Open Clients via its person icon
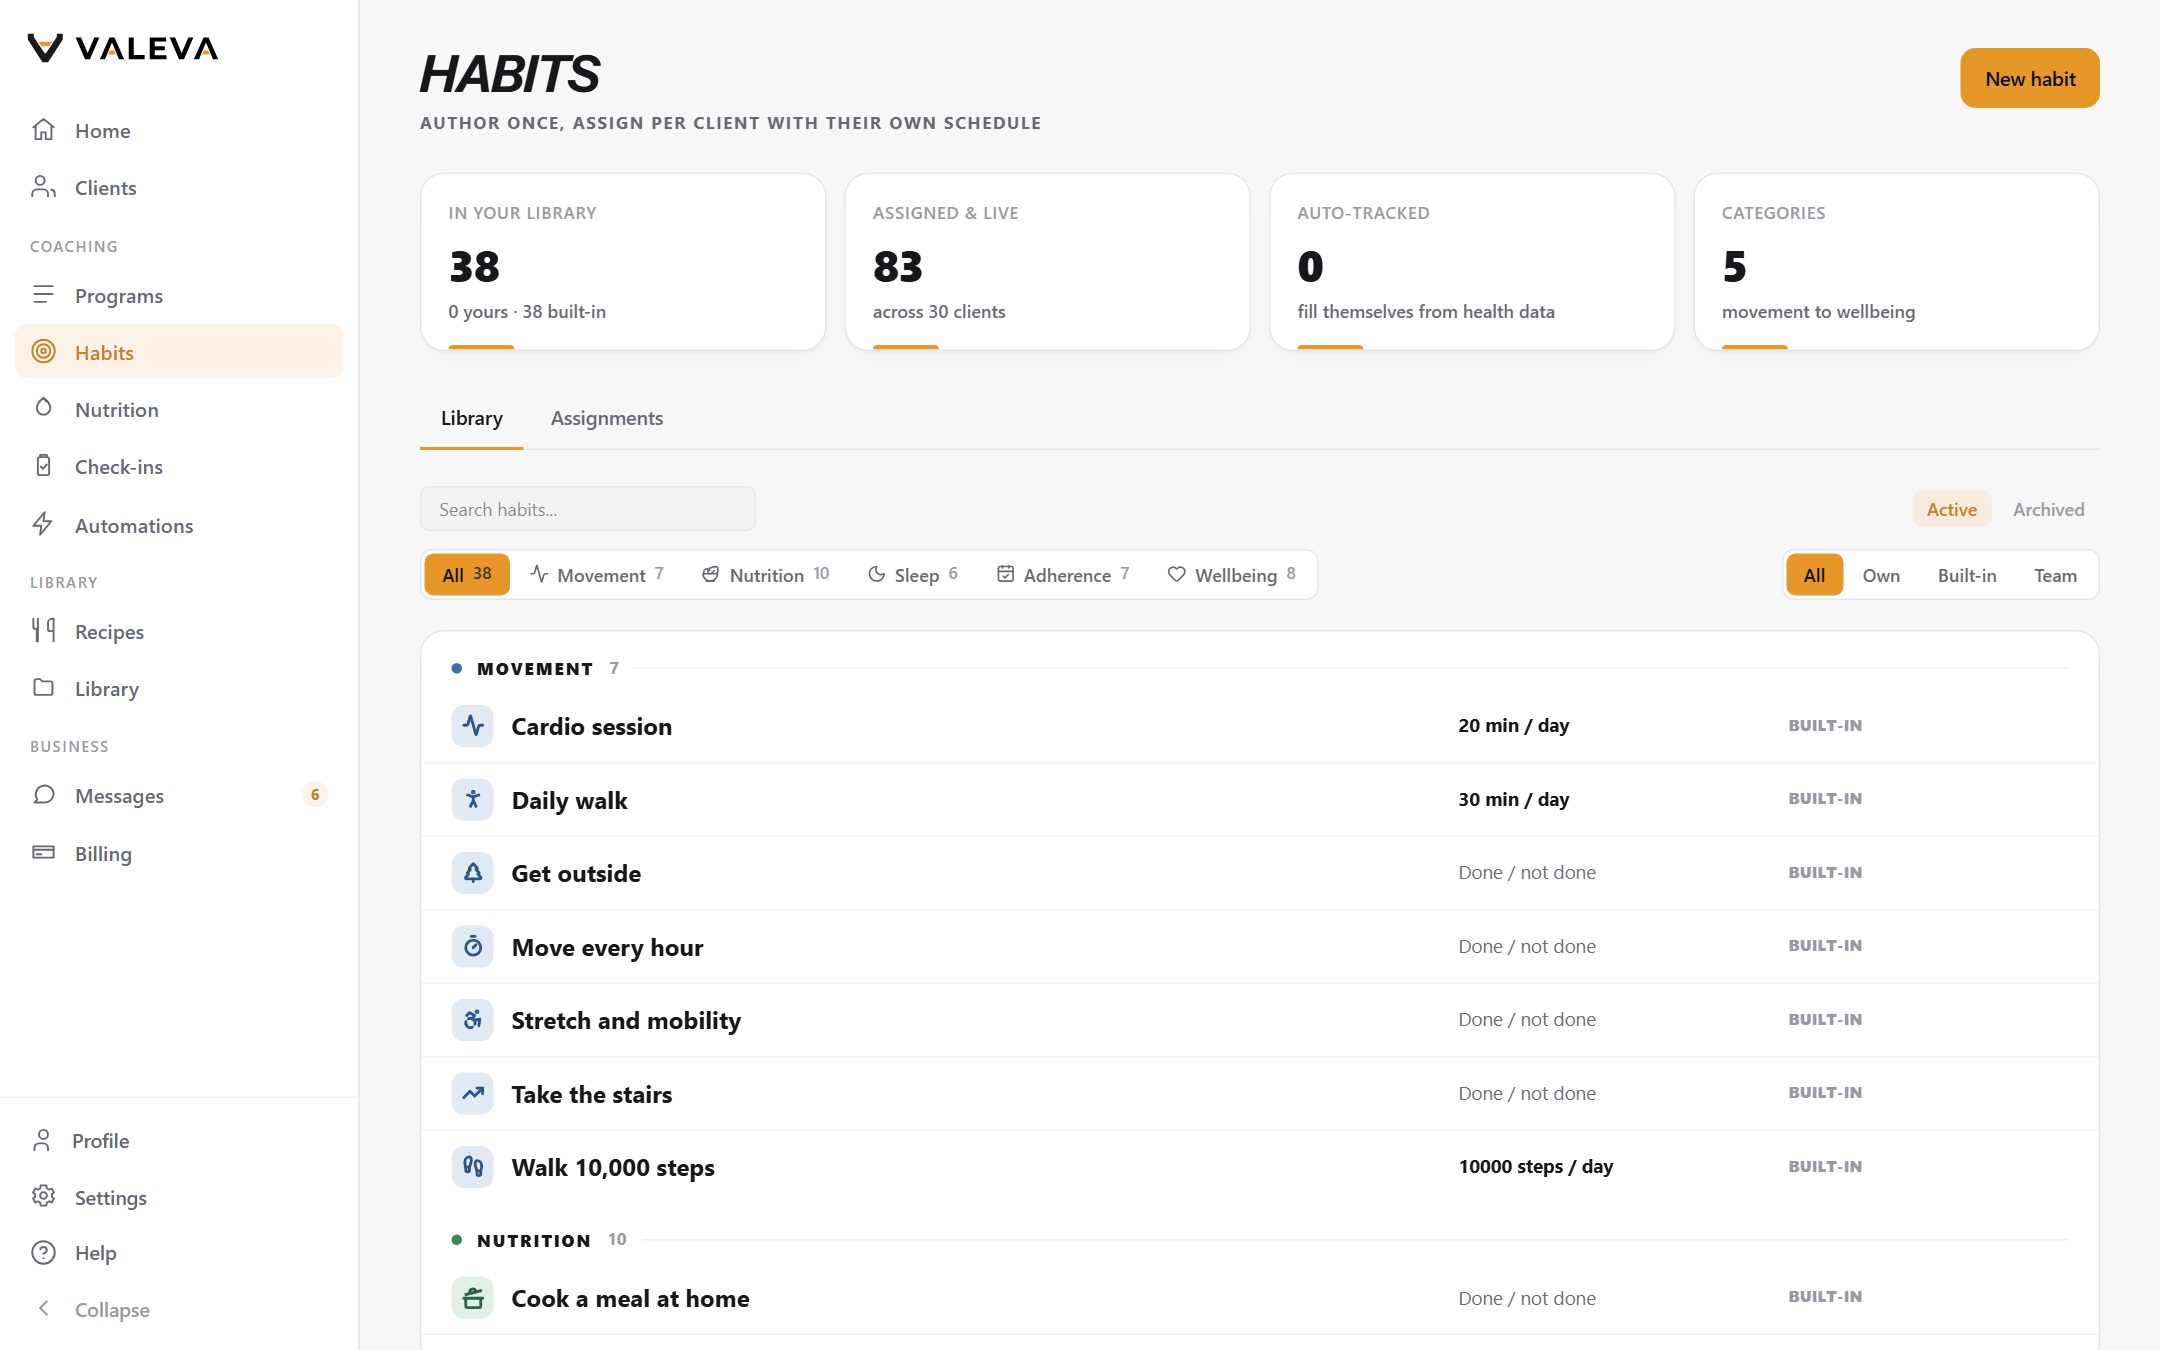This screenshot has height=1350, width=2160. (43, 187)
